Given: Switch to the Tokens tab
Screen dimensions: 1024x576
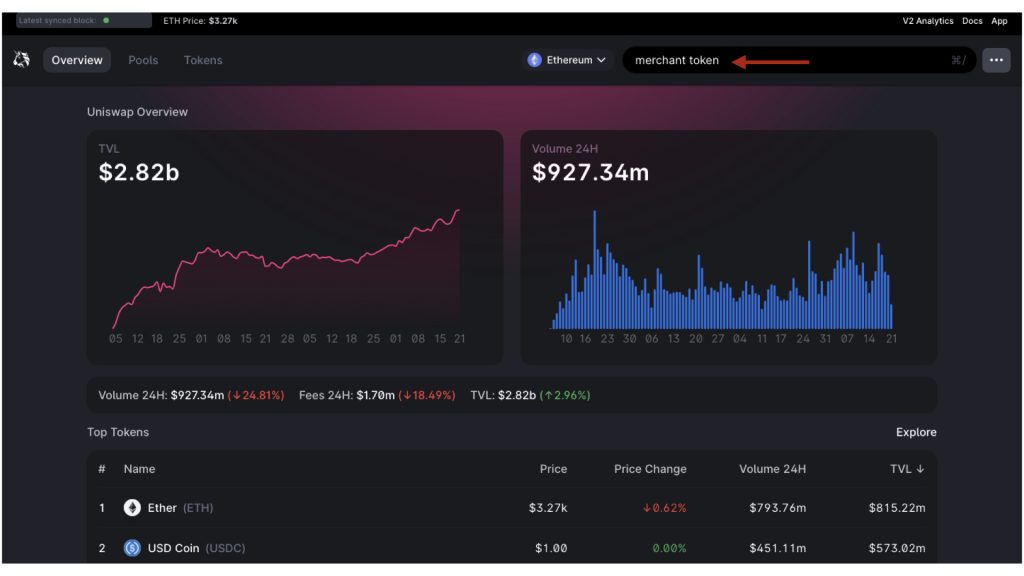Looking at the screenshot, I should tap(203, 60).
